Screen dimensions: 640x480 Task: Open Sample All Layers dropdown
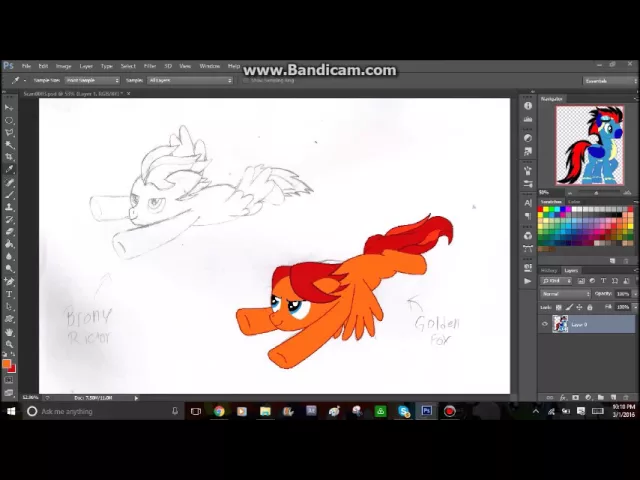(x=190, y=80)
